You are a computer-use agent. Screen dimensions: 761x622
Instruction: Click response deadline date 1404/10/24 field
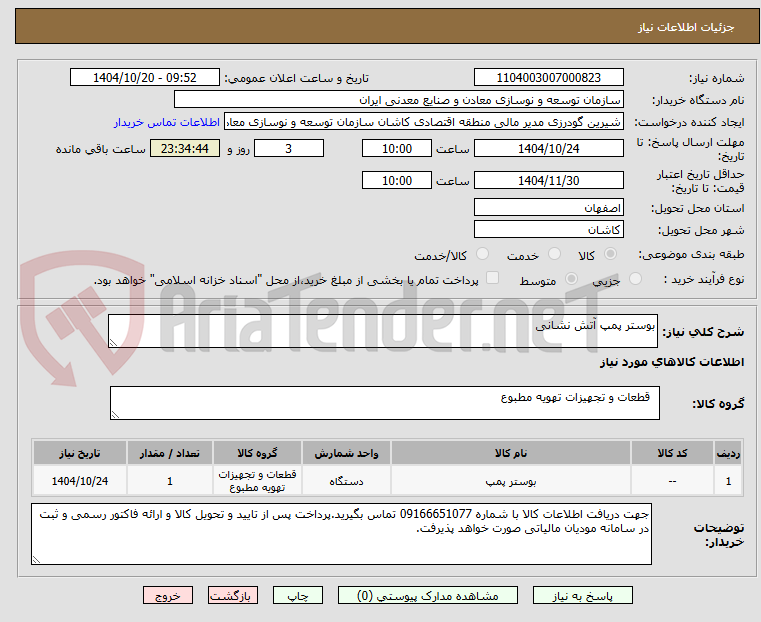tap(548, 148)
